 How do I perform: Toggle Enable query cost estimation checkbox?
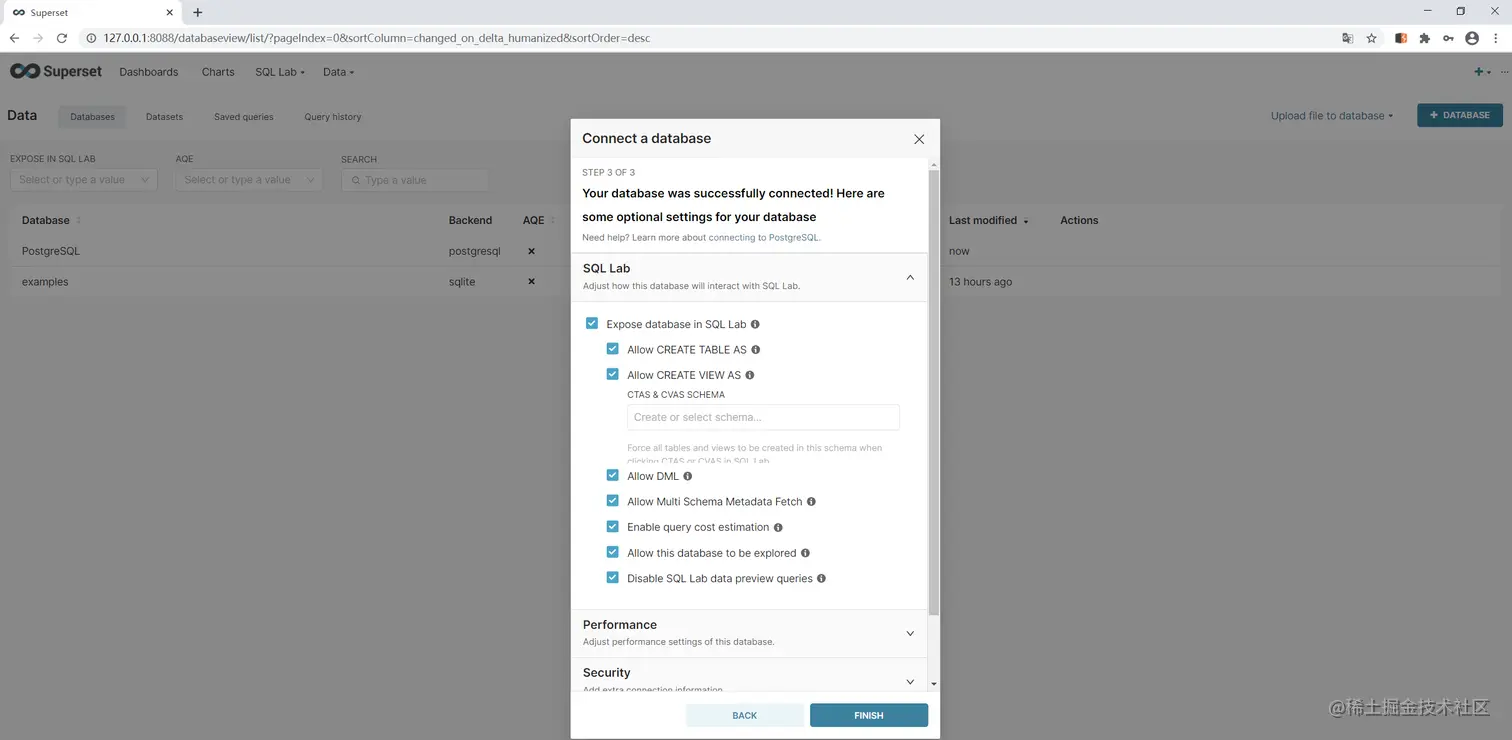(x=613, y=526)
